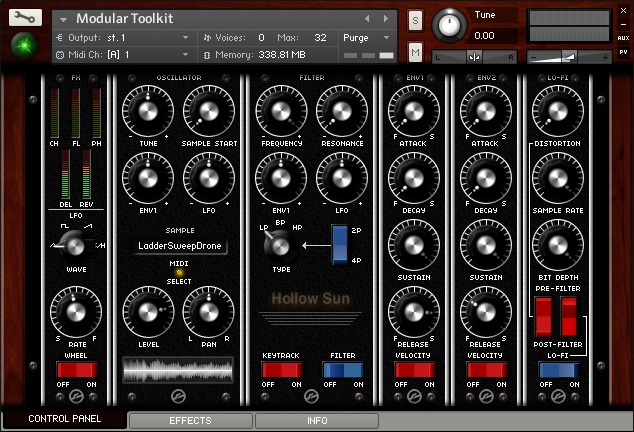634x432 pixels.
Task: Click the green snowflake instrument icon
Action: pos(22,45)
